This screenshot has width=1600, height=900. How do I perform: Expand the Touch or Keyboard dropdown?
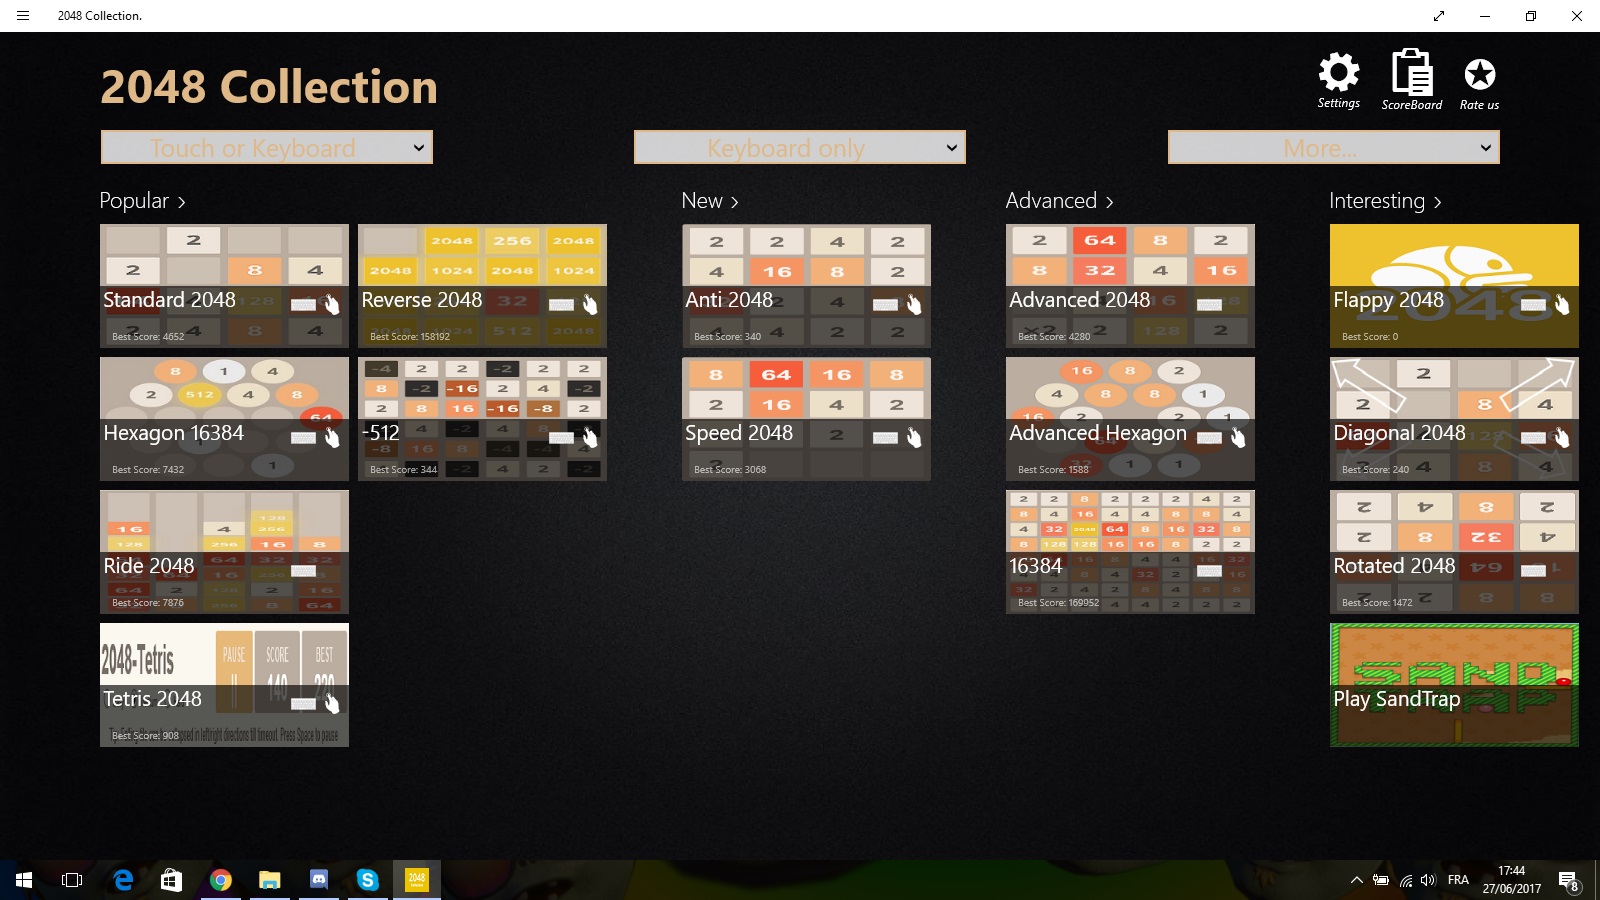tap(266, 148)
